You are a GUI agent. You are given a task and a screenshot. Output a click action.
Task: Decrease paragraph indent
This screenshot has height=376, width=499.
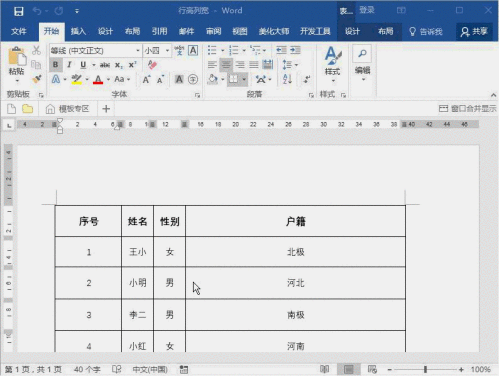click(x=281, y=50)
